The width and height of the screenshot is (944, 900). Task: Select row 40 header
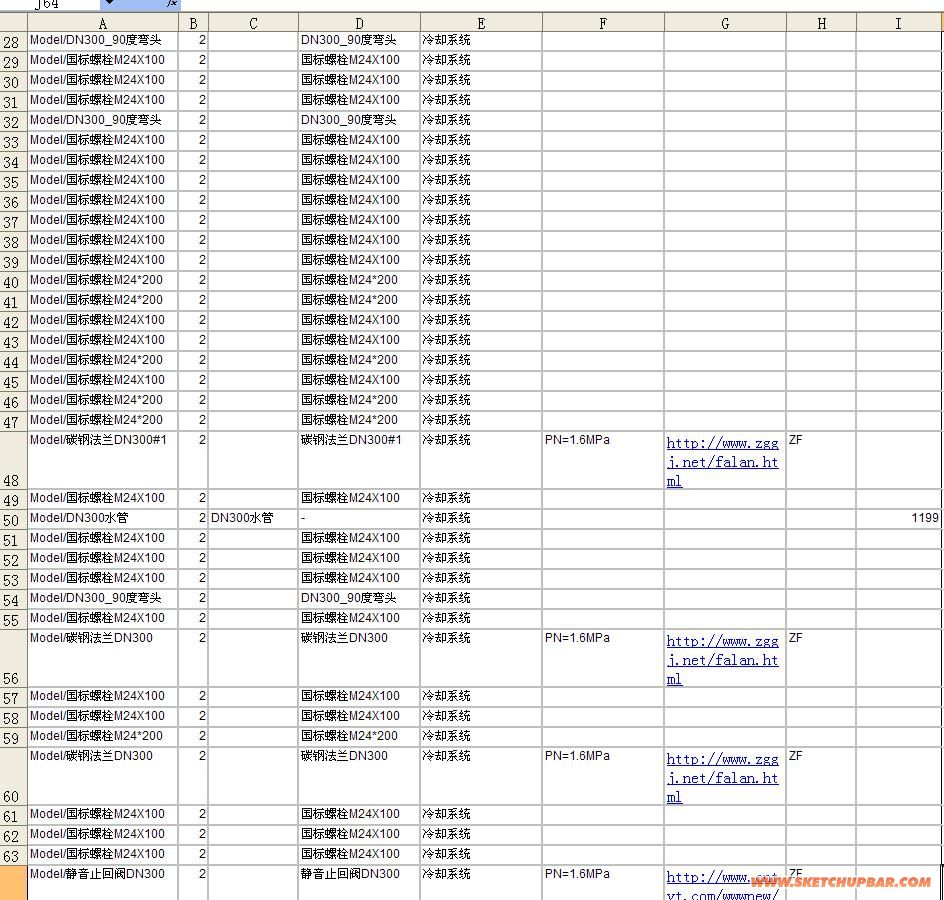pyautogui.click(x=13, y=282)
